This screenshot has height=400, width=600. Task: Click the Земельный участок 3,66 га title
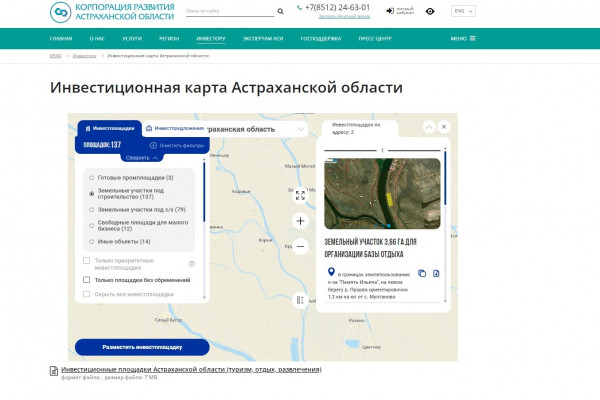click(370, 248)
